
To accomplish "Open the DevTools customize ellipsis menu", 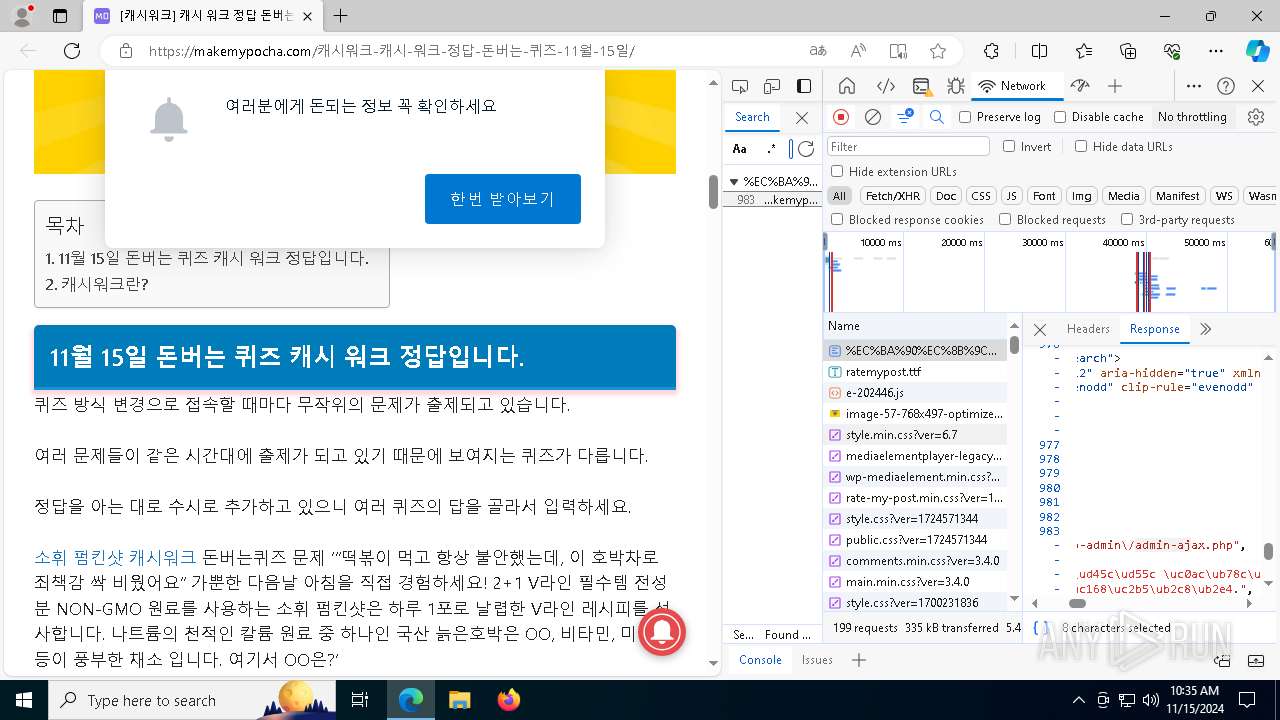I will pyautogui.click(x=1194, y=86).
